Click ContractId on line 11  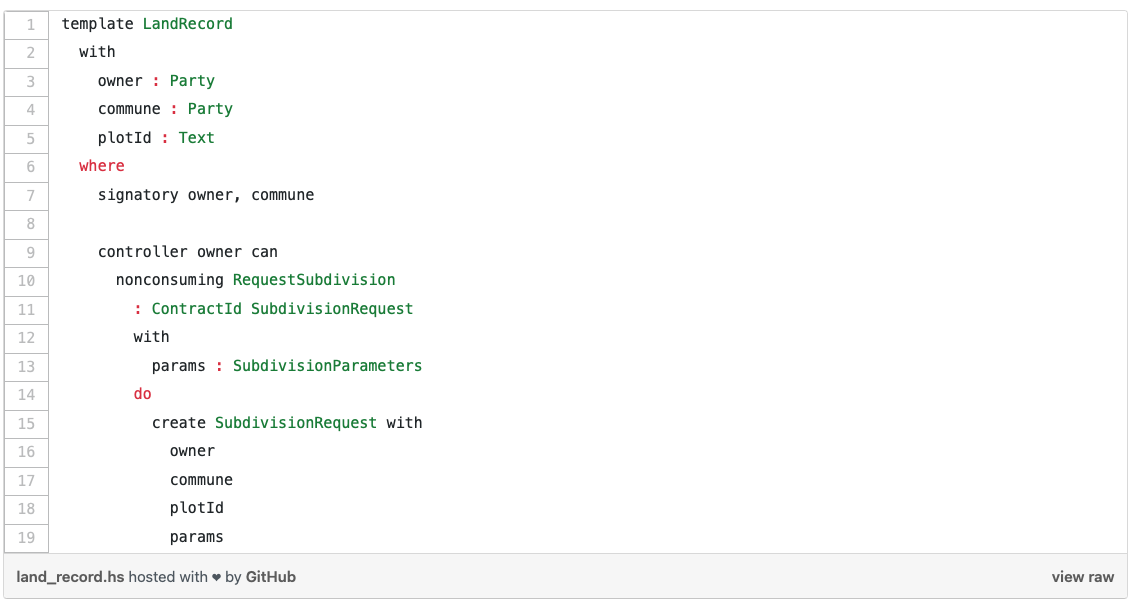point(197,309)
